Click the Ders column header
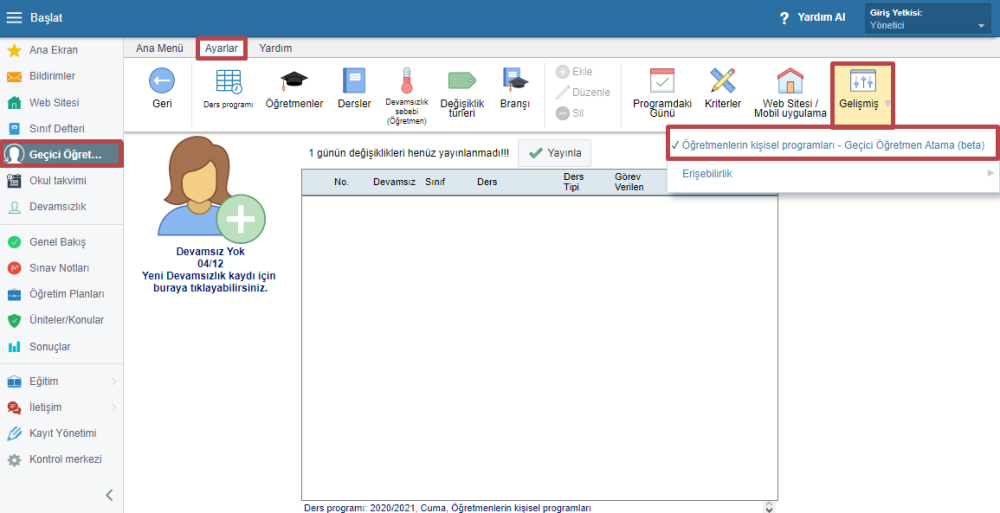Image resolution: width=1000 pixels, height=513 pixels. 487,182
